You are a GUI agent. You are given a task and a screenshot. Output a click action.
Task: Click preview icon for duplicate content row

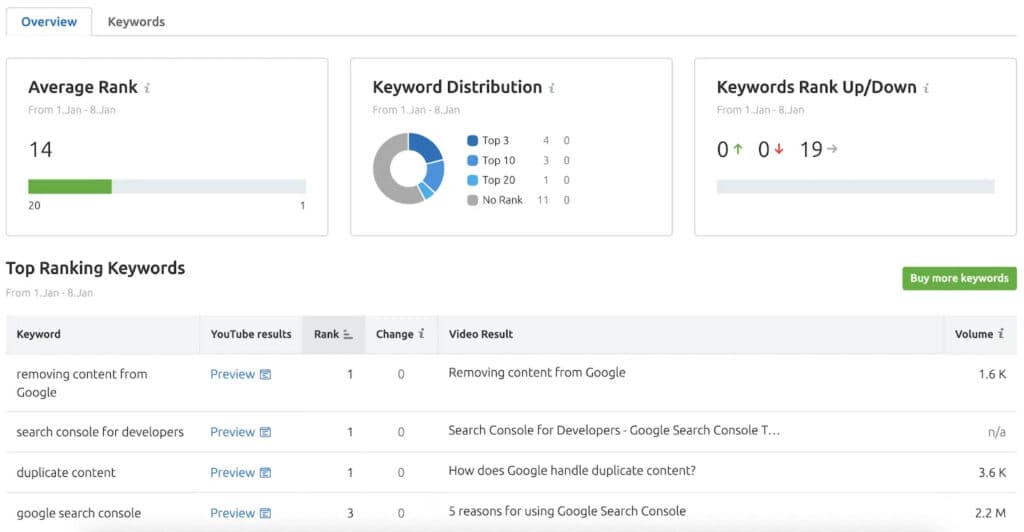point(265,473)
